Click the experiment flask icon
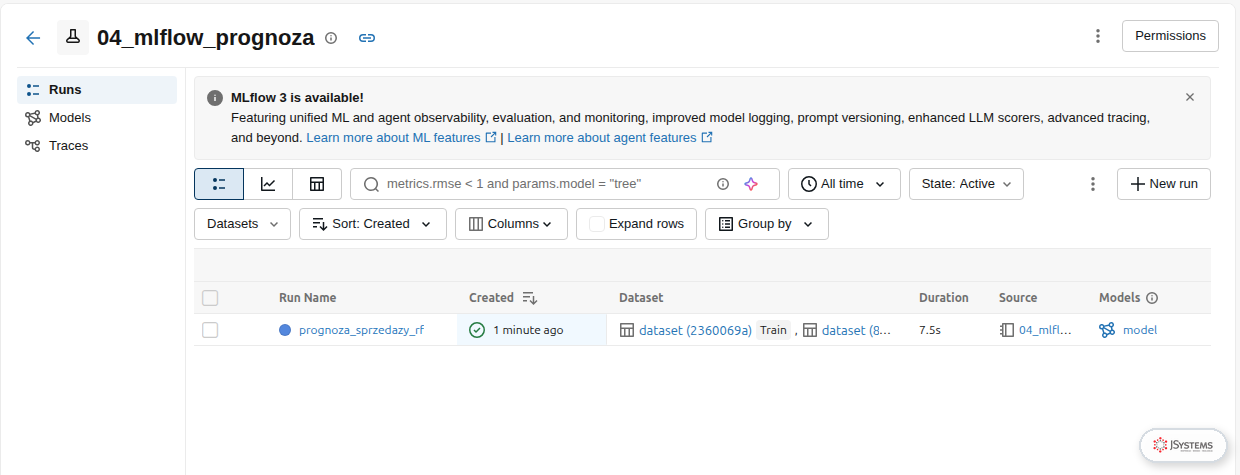 (72, 37)
